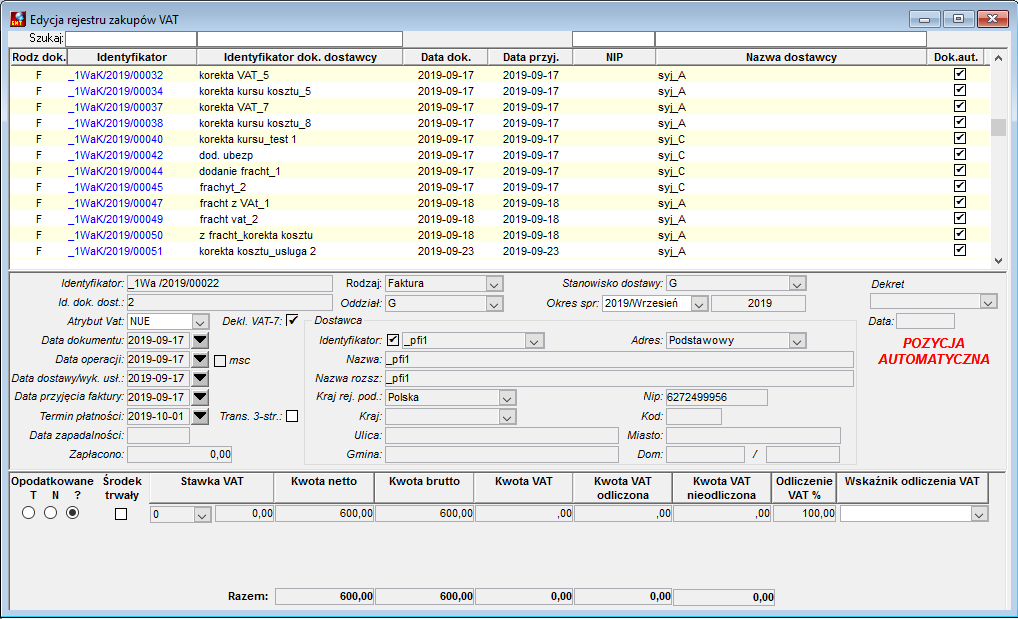Open the Termin płatności date picker arrow

pos(200,416)
